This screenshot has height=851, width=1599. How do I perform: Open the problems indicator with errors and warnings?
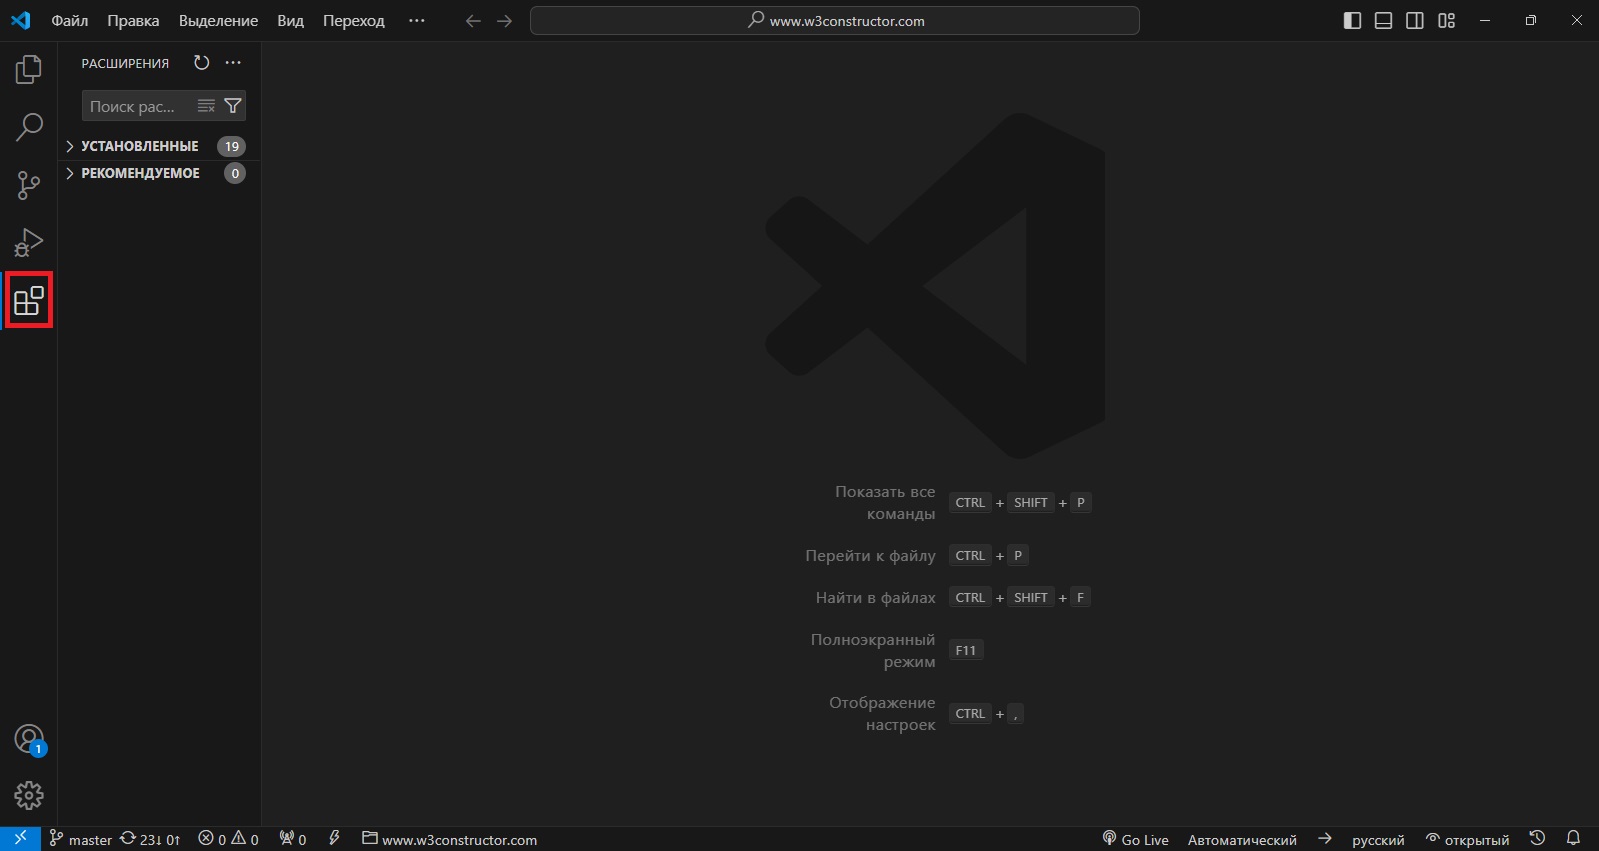pos(228,839)
